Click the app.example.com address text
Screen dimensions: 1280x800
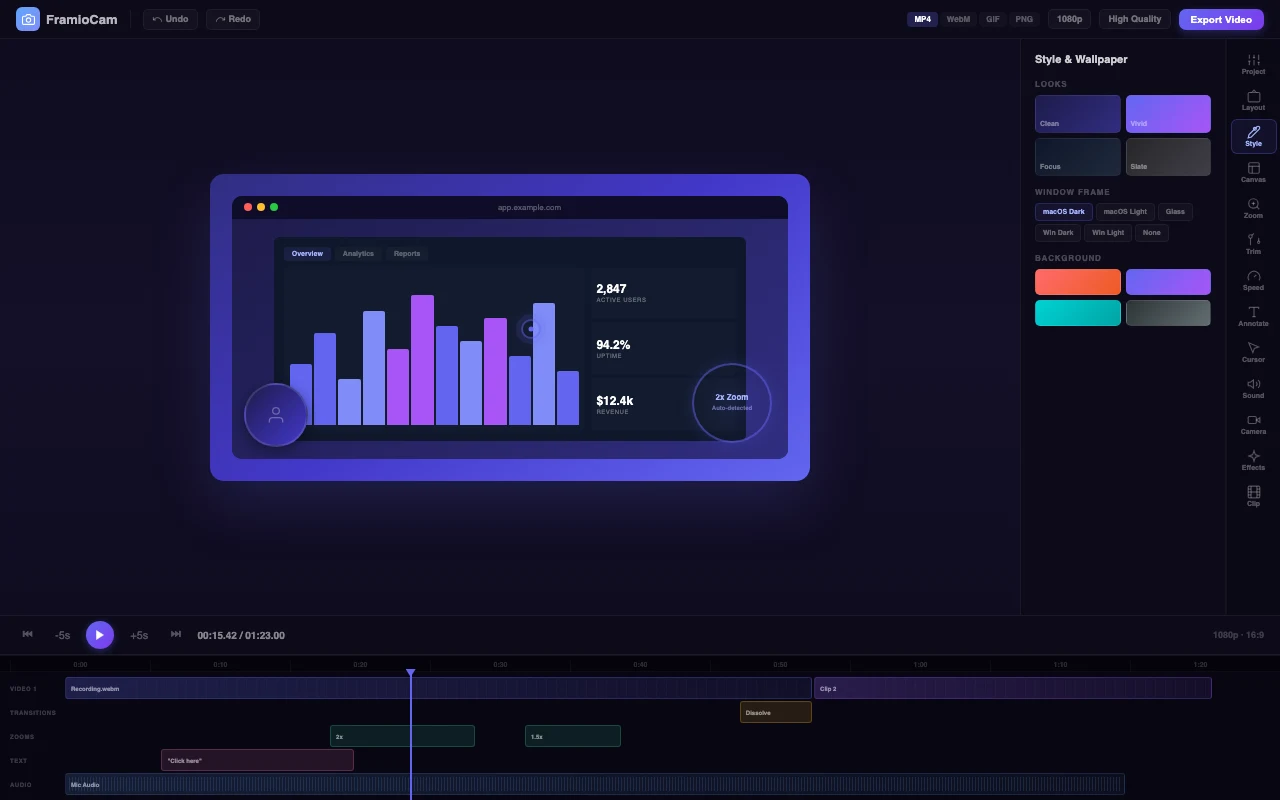pyautogui.click(x=529, y=207)
